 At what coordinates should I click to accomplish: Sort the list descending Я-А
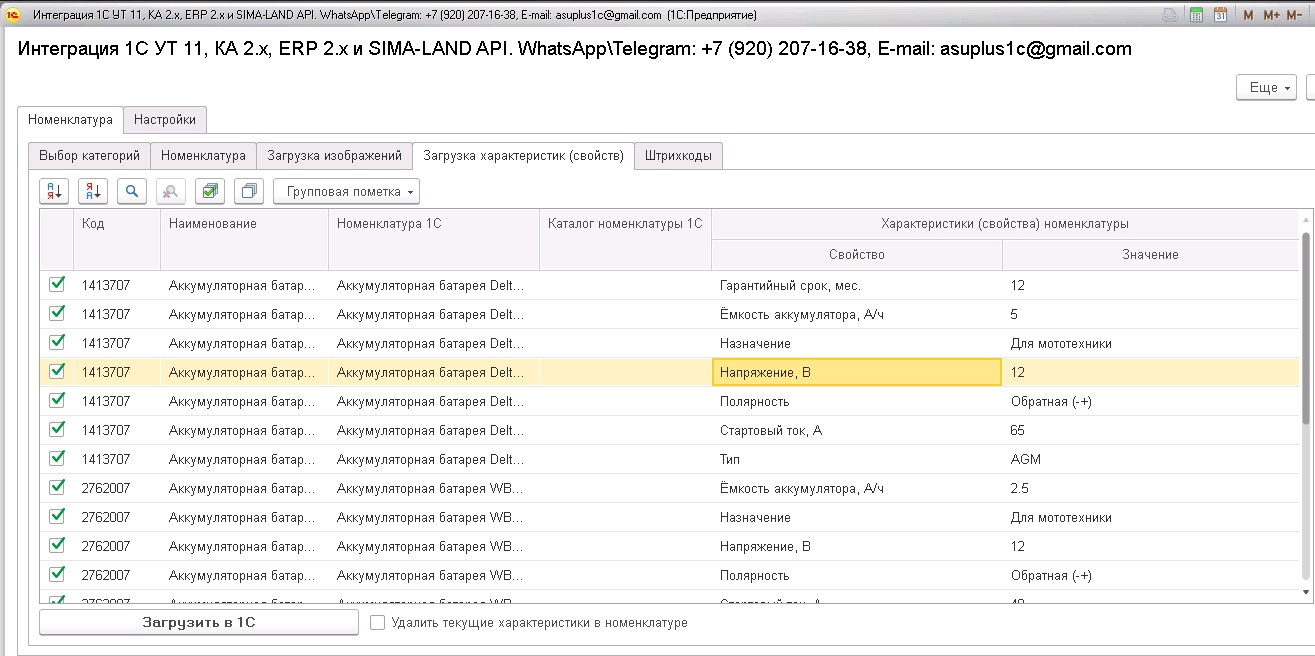click(x=93, y=191)
